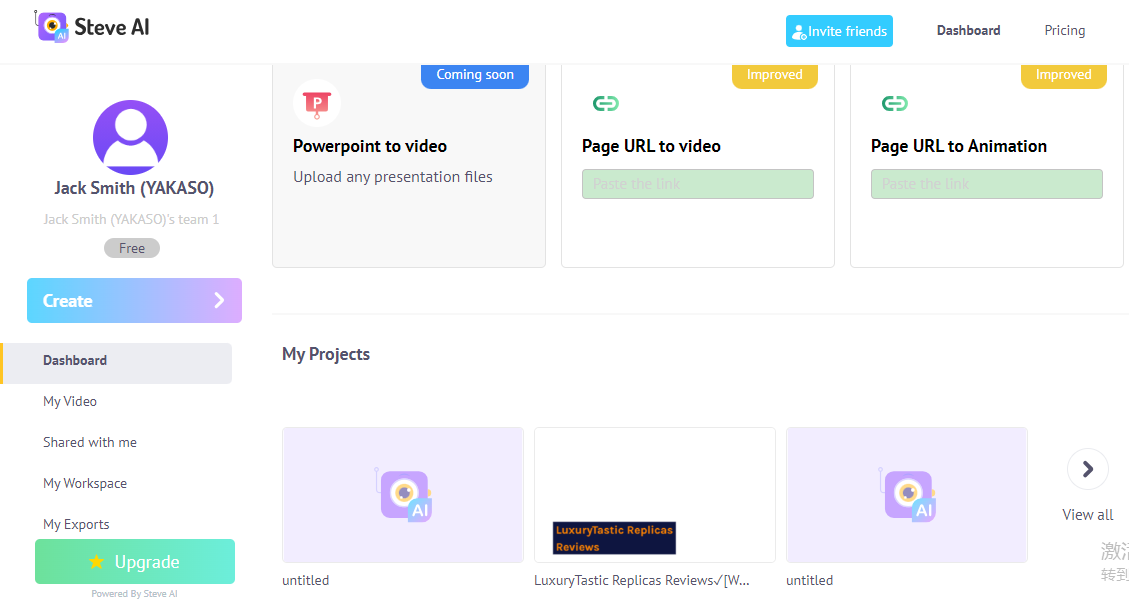Go to My Workspace
The height and width of the screenshot is (616, 1129).
coord(84,483)
